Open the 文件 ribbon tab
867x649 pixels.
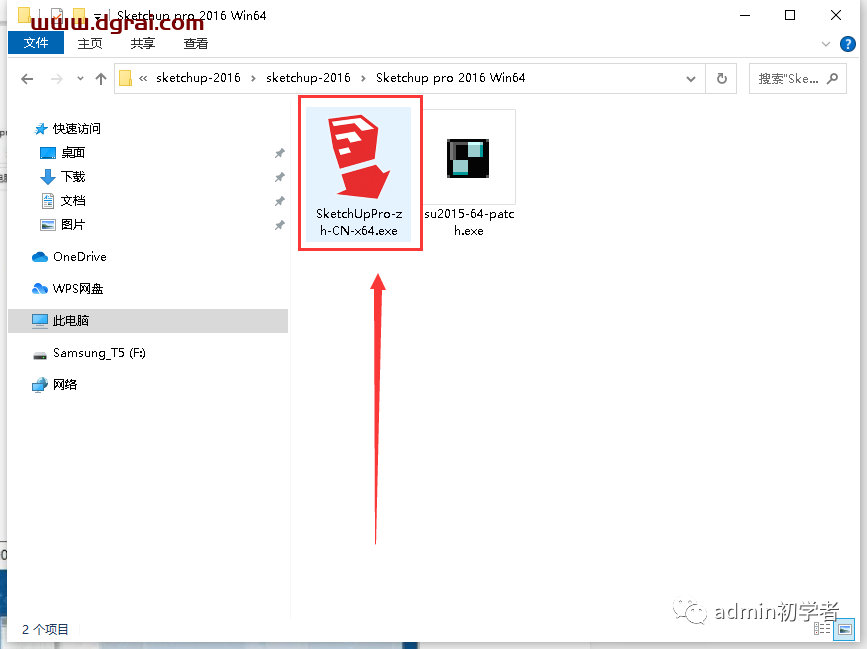point(36,43)
